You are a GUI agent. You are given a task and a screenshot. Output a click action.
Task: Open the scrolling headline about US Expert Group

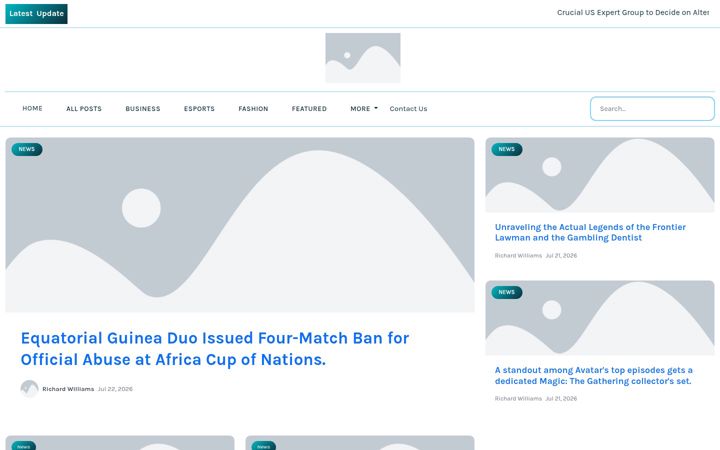point(633,13)
